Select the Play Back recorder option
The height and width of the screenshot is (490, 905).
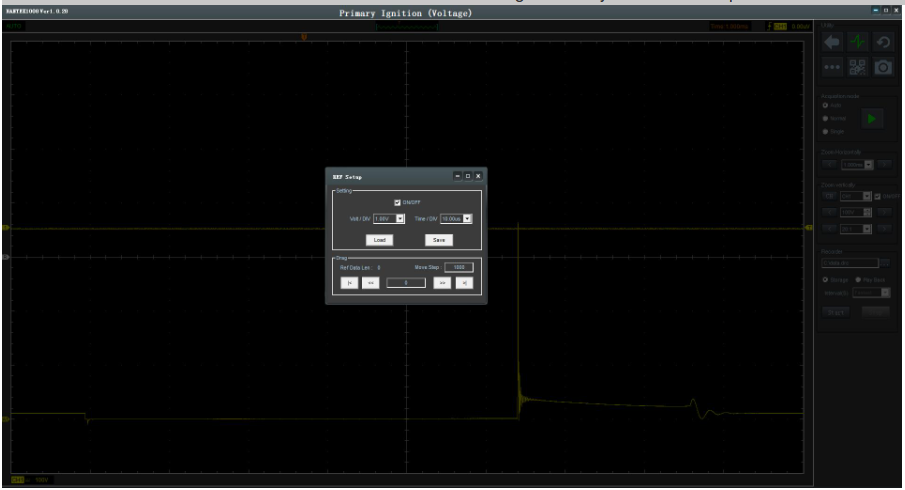(858, 280)
